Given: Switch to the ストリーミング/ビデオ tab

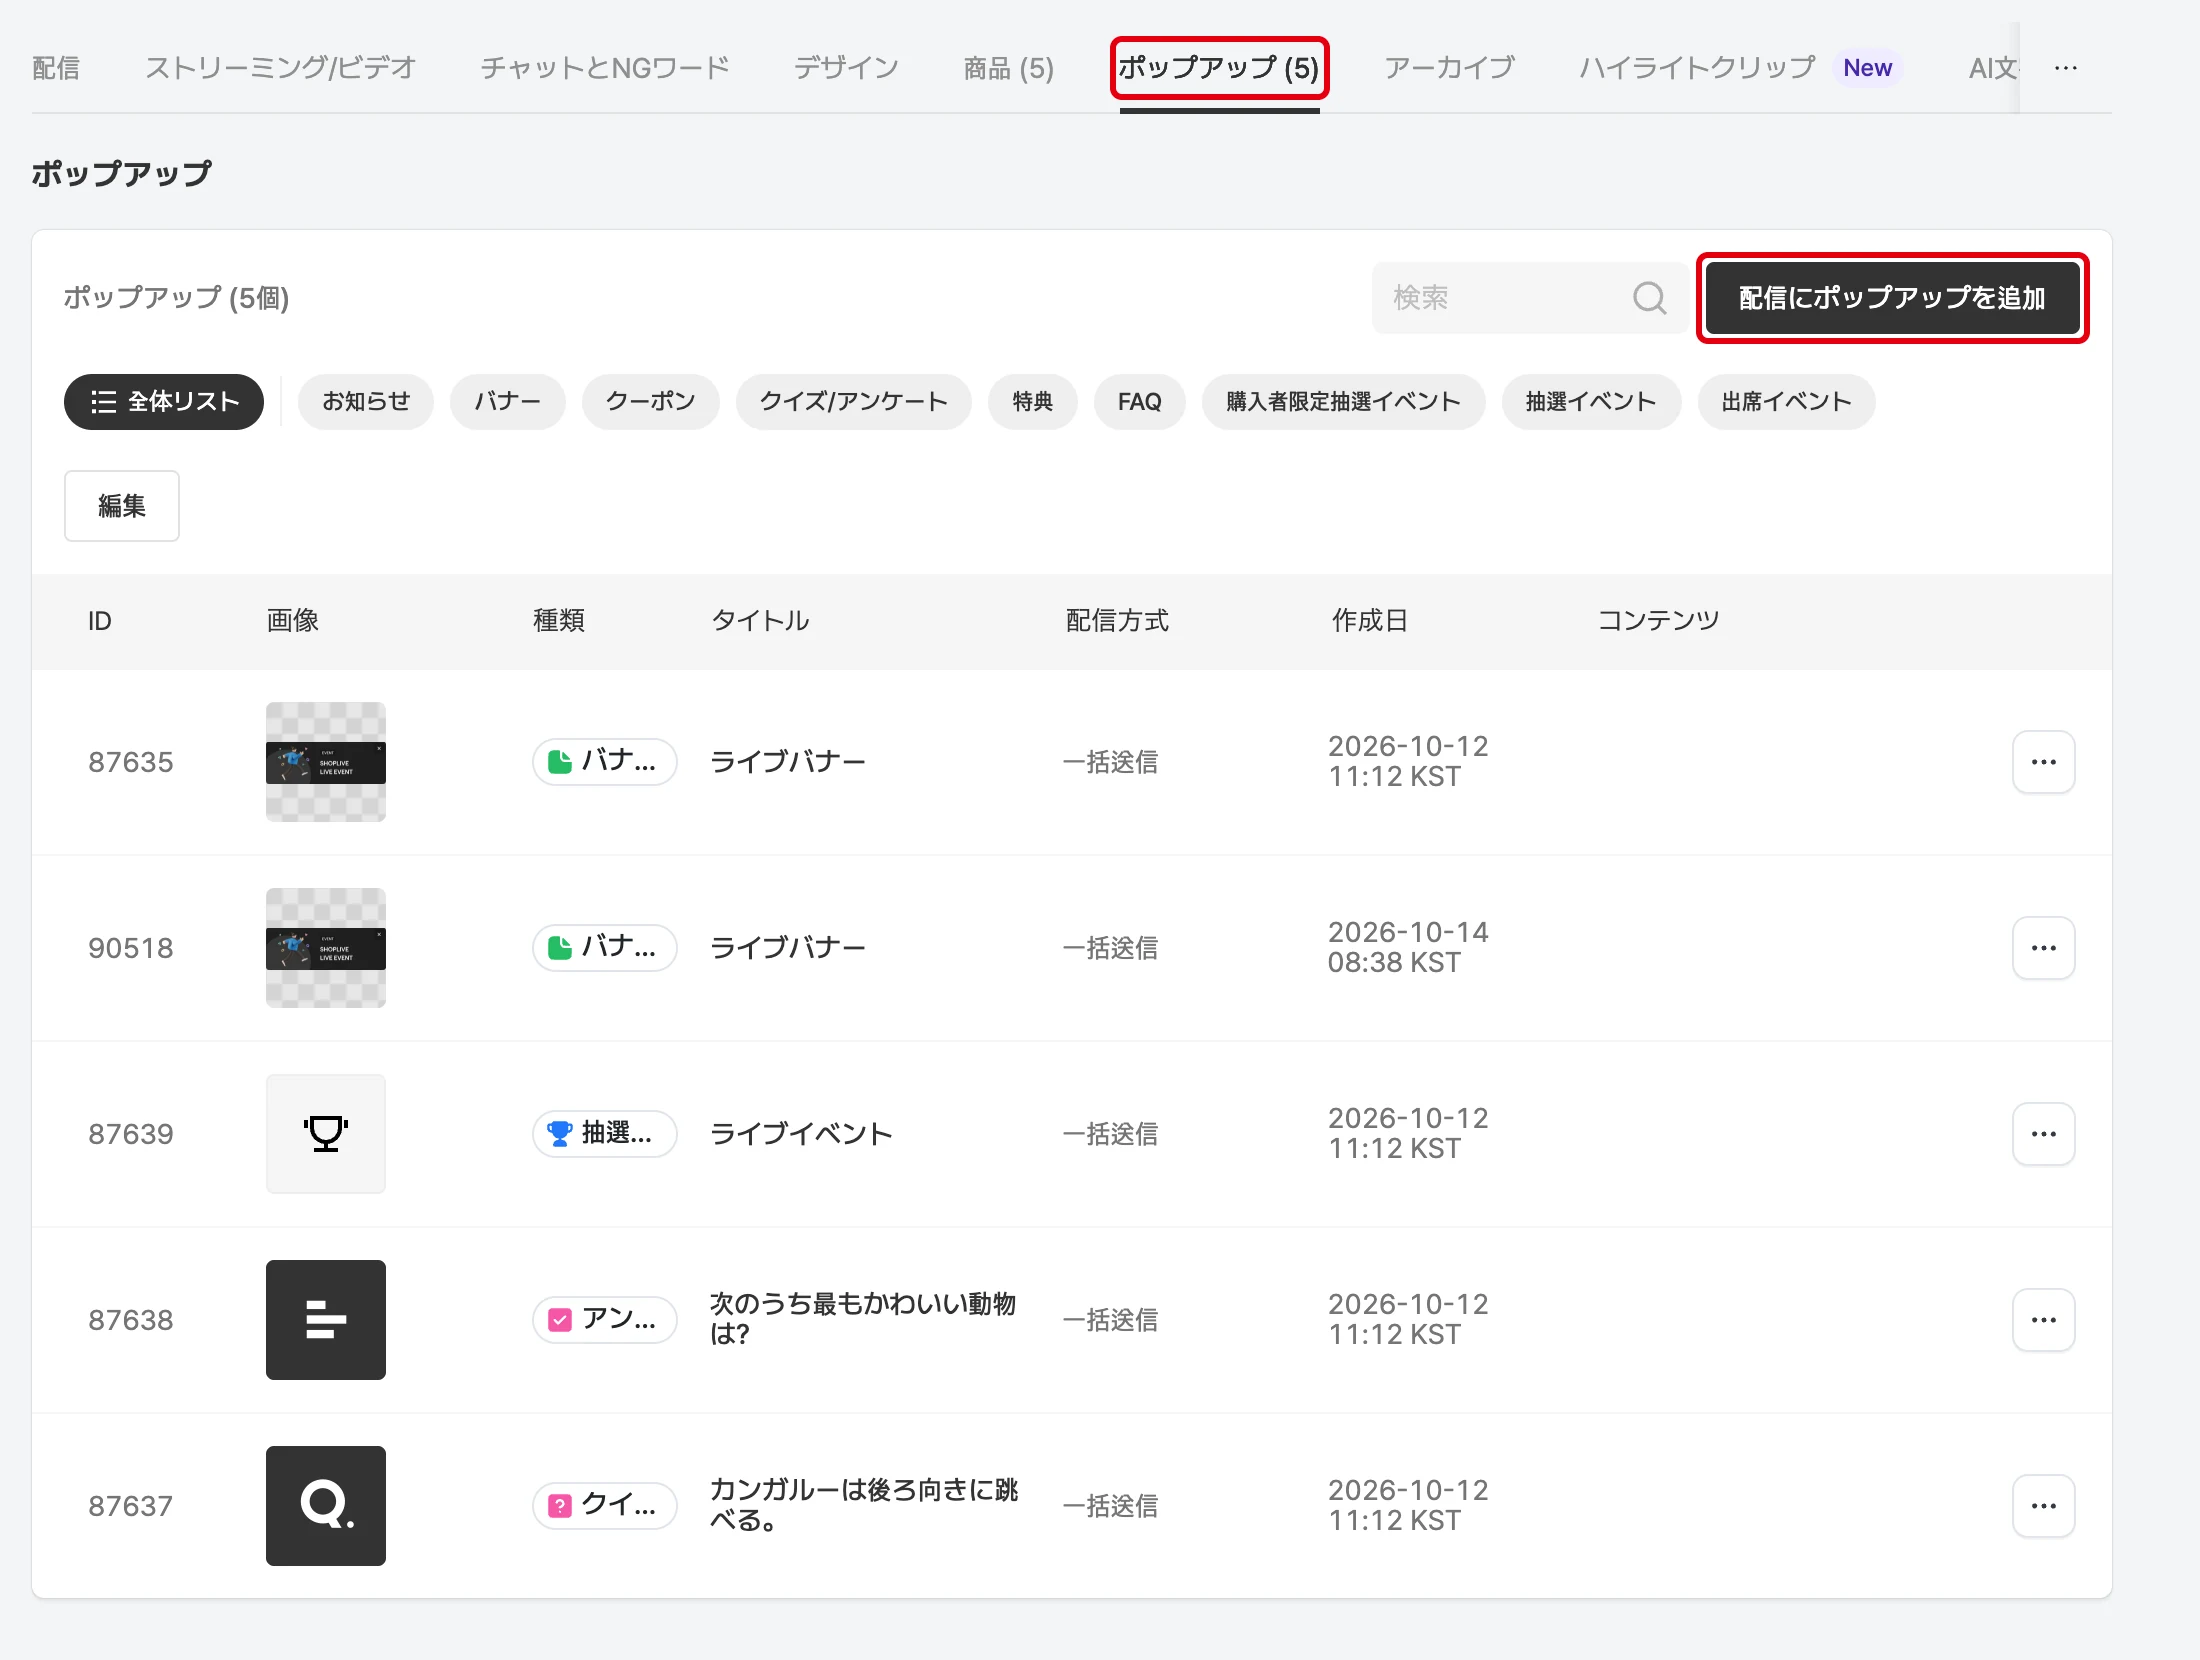Looking at the screenshot, I should coord(280,68).
